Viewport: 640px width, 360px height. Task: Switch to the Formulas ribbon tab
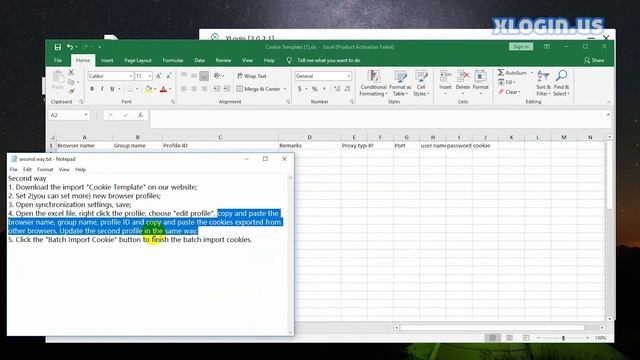173,60
